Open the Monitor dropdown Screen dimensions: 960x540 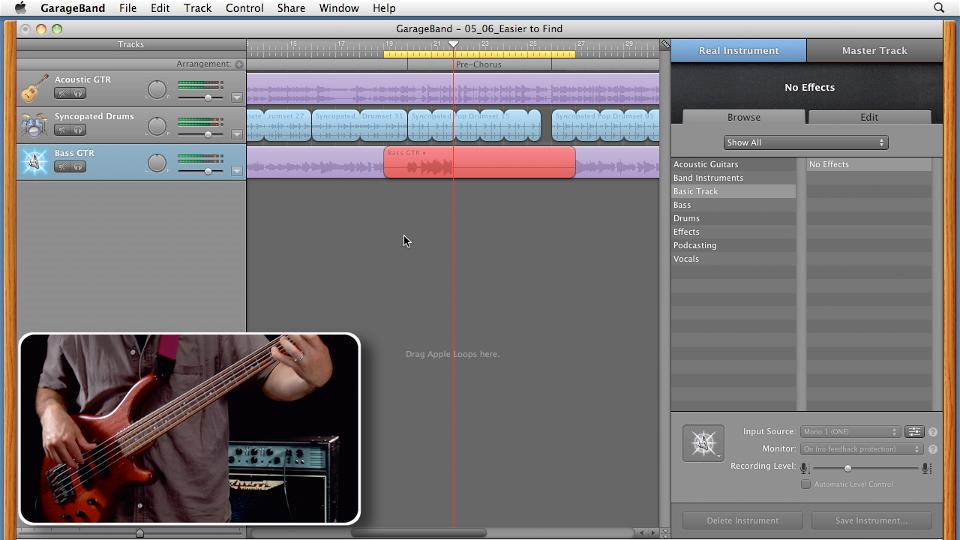coord(861,449)
